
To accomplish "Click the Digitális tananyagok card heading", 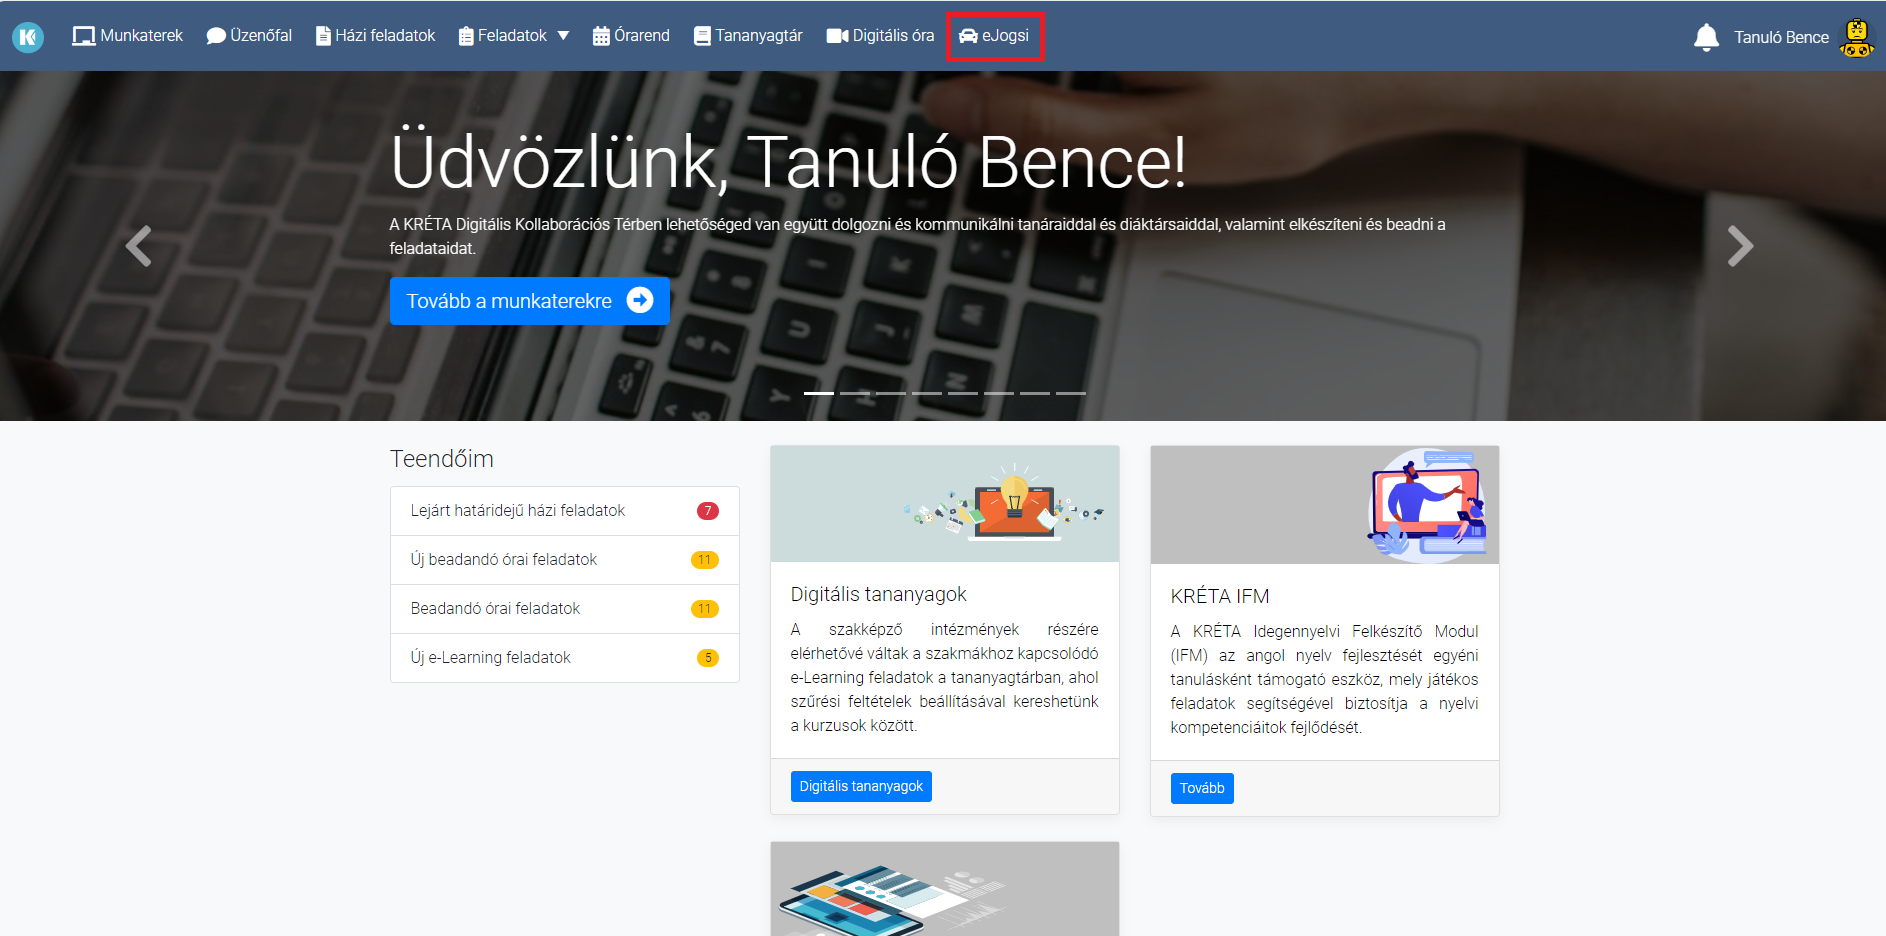I will pos(878,594).
